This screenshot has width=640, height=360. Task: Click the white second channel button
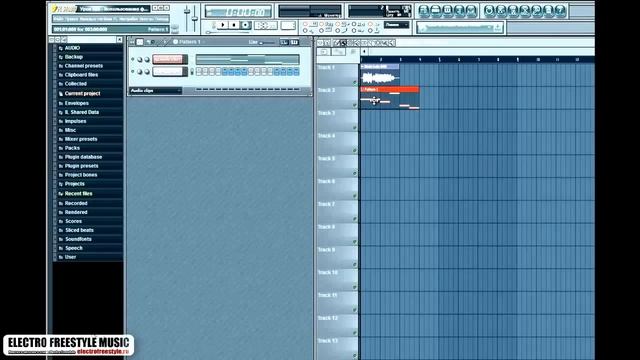[168, 71]
